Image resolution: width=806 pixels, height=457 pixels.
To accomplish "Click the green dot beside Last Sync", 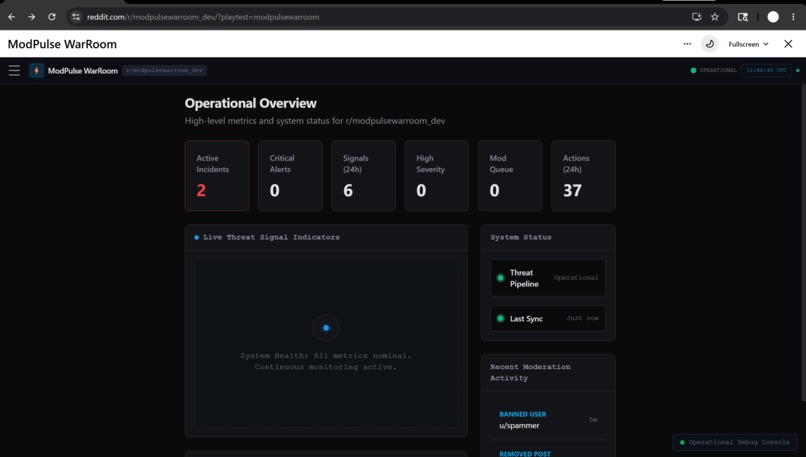I will click(x=500, y=318).
